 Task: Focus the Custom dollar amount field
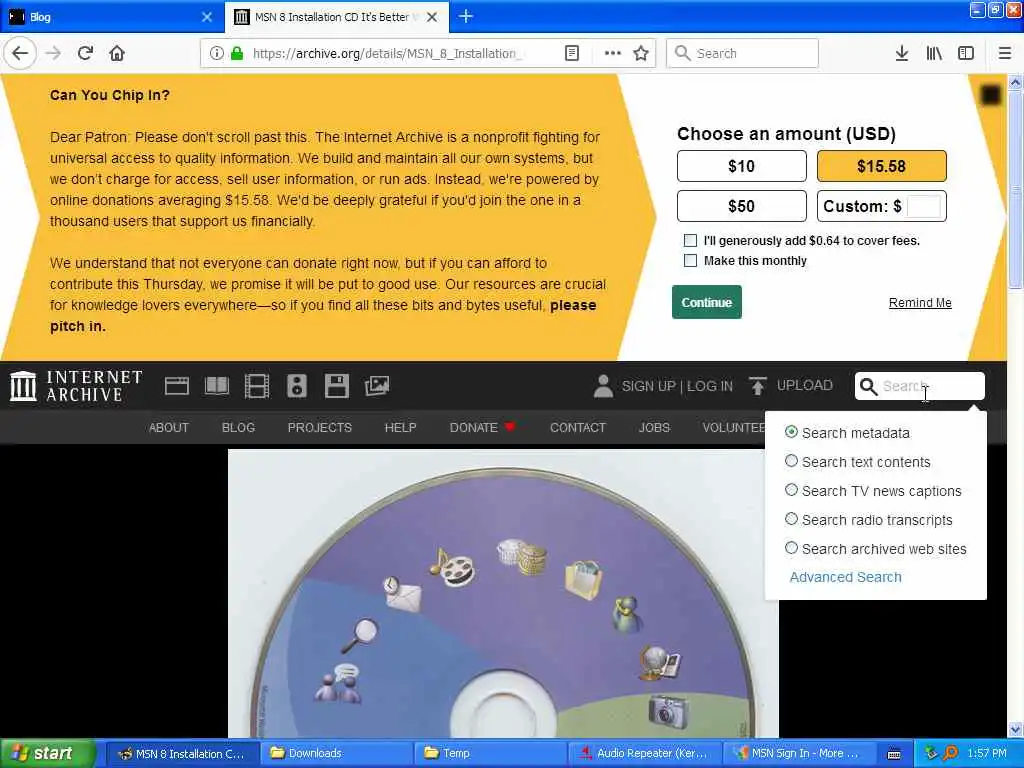(x=923, y=206)
